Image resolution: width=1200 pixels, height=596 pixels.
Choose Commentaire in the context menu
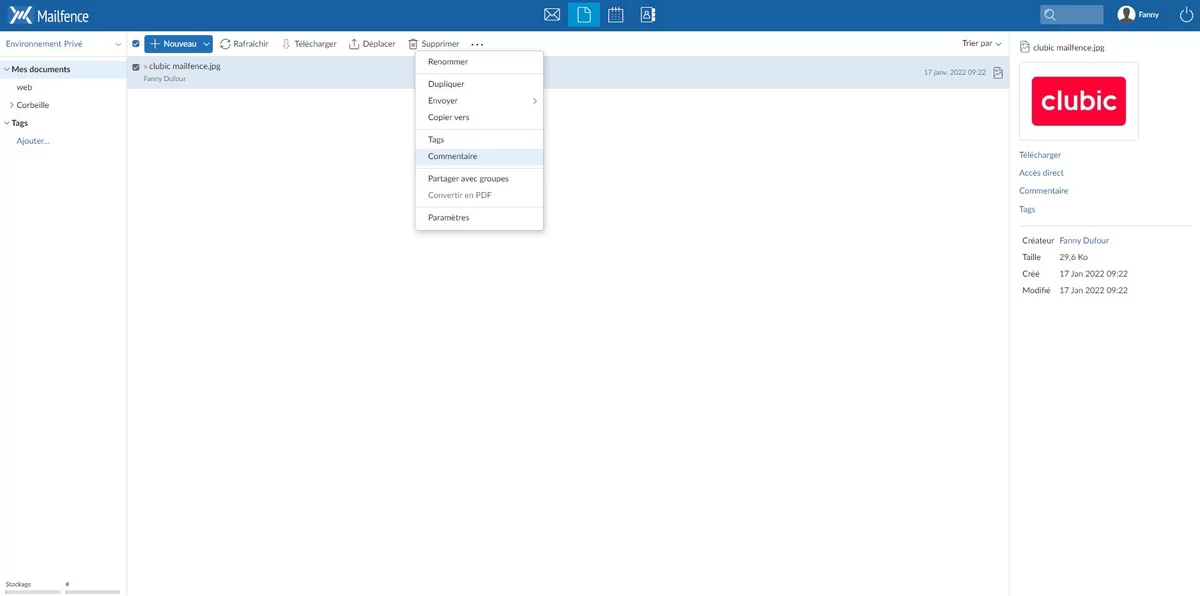pos(479,157)
